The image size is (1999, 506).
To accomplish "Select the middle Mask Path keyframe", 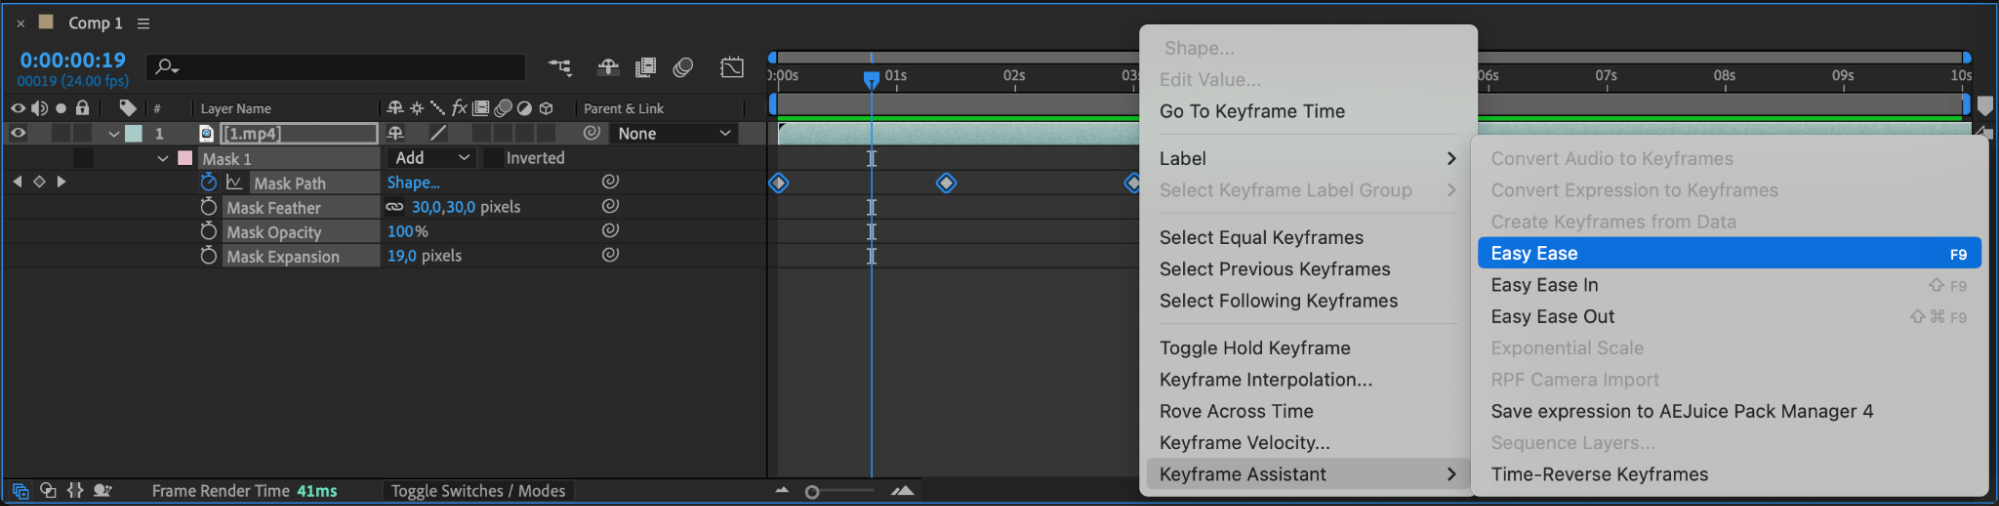I will click(x=946, y=183).
